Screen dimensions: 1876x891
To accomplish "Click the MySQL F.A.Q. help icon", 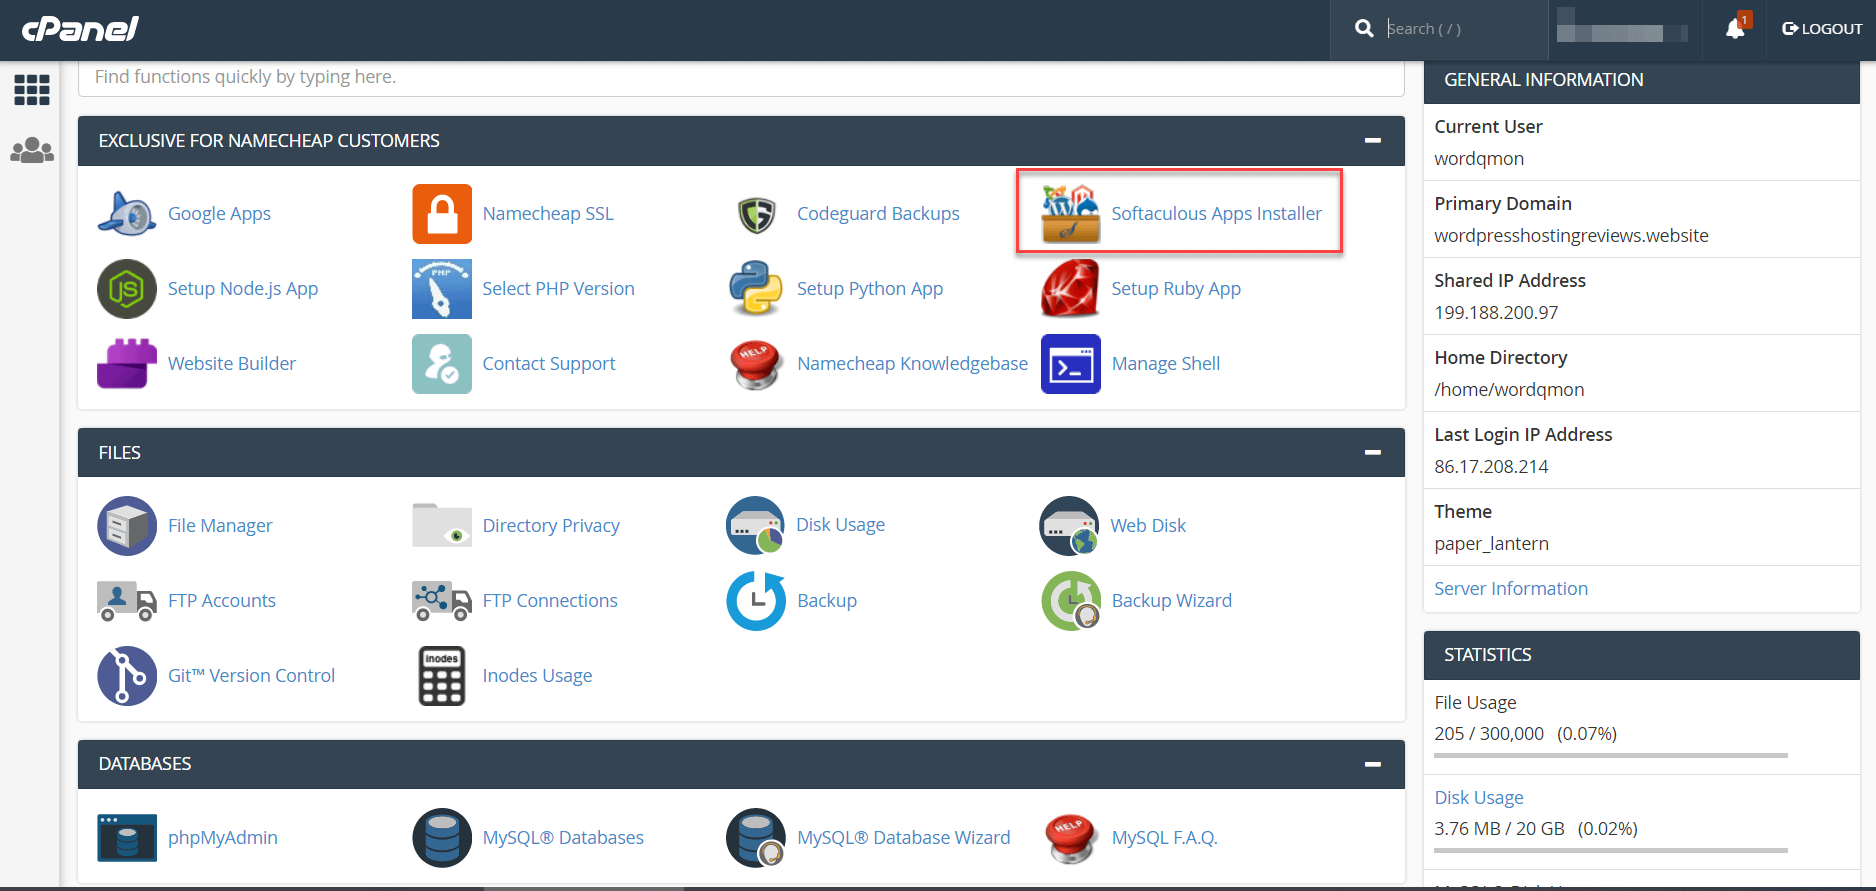I will coord(1071,838).
